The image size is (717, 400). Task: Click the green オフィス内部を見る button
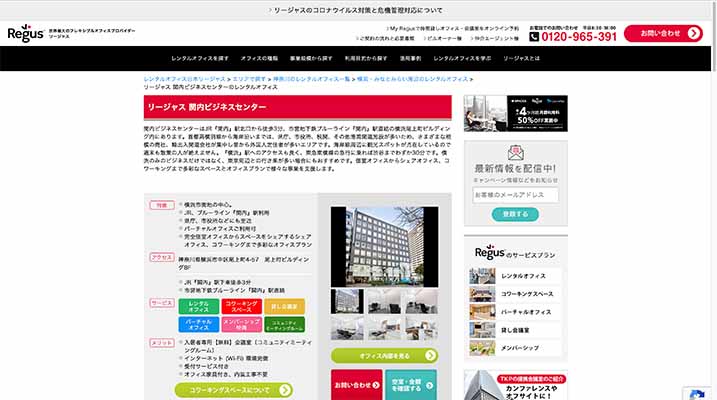384,354
